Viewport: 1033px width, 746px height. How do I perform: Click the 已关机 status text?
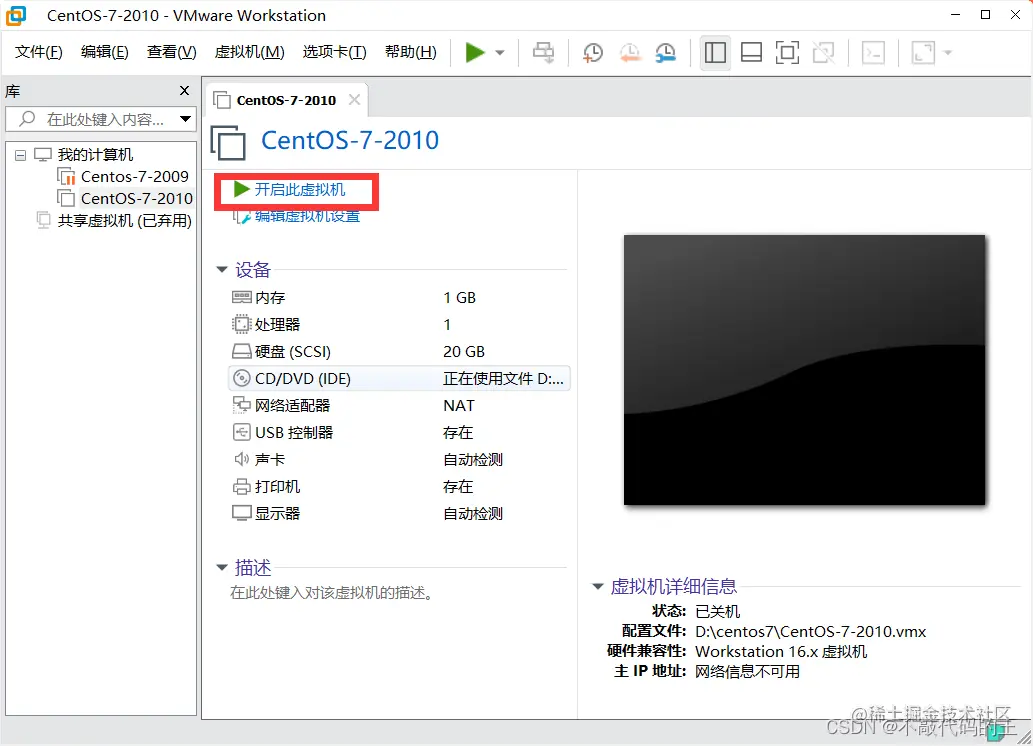coord(717,612)
